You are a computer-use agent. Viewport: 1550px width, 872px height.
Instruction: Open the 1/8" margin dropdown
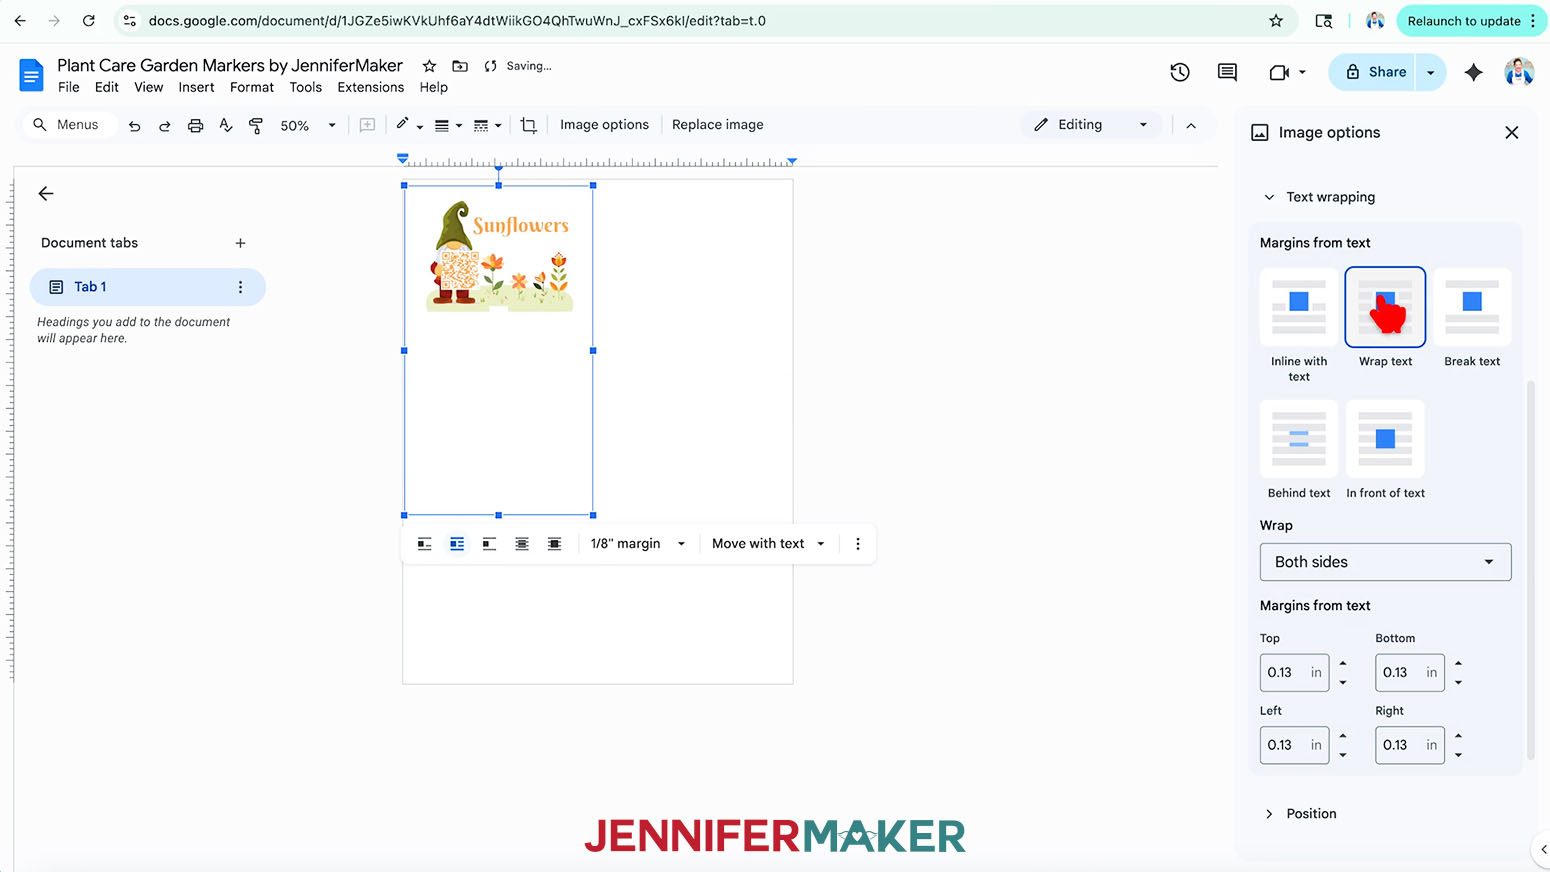coord(638,544)
